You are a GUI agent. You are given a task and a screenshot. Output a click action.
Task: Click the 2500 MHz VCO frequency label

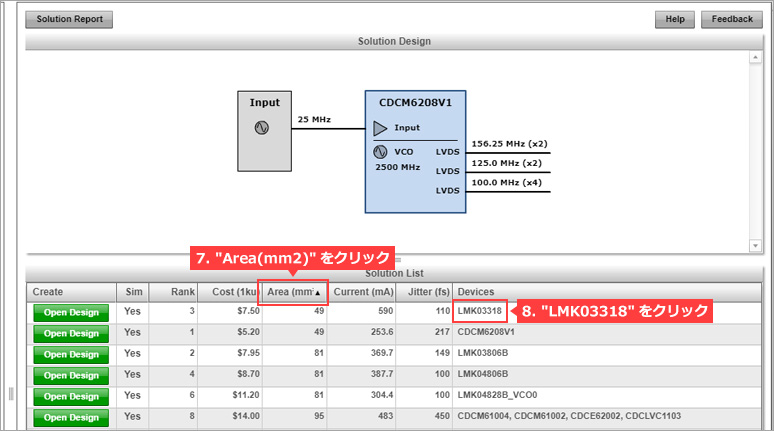click(x=397, y=167)
